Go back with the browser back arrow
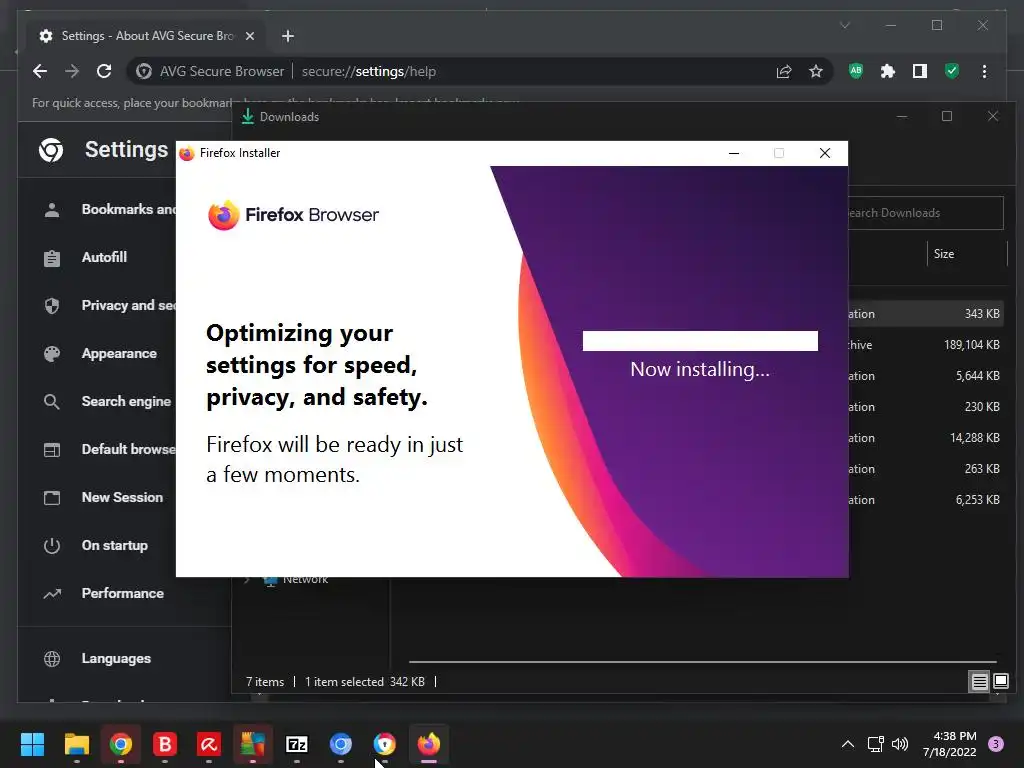 40,71
